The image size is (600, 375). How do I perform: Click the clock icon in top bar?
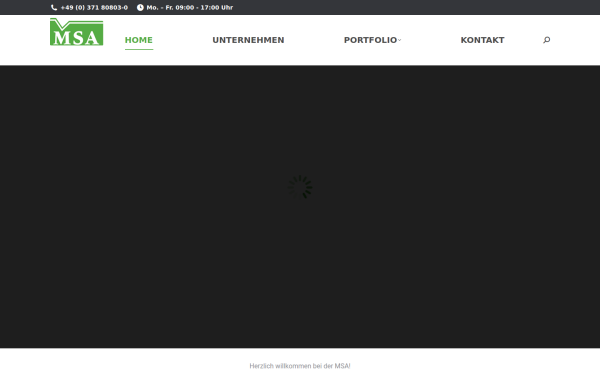tap(140, 7)
